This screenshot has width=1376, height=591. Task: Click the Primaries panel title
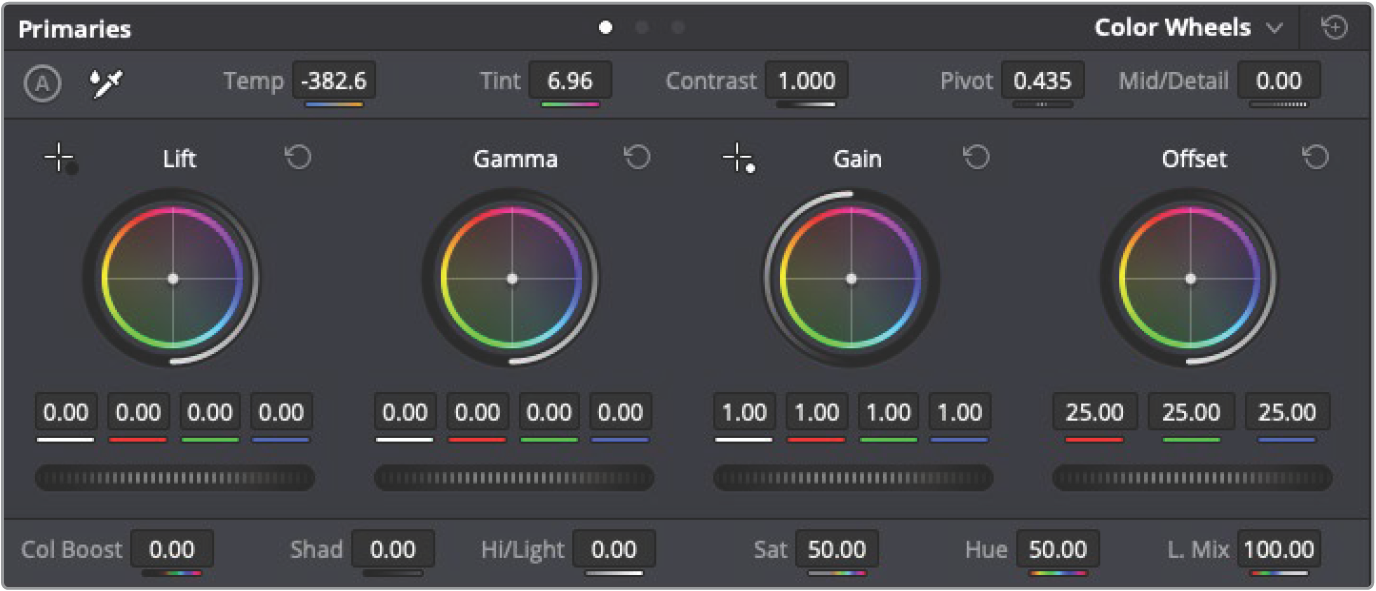75,29
